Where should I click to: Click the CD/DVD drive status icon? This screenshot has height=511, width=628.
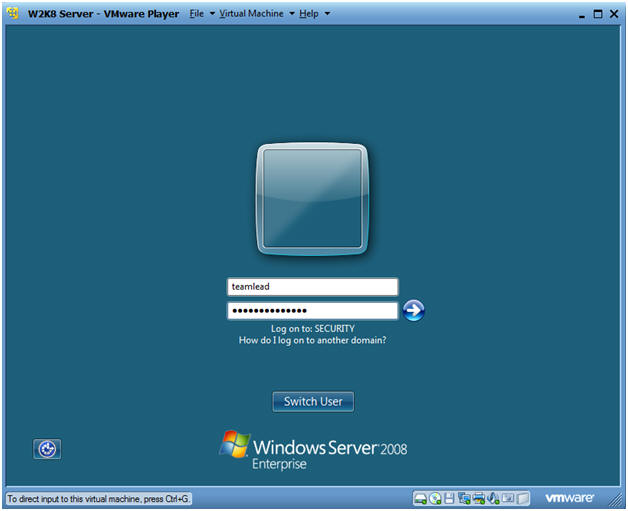435,498
